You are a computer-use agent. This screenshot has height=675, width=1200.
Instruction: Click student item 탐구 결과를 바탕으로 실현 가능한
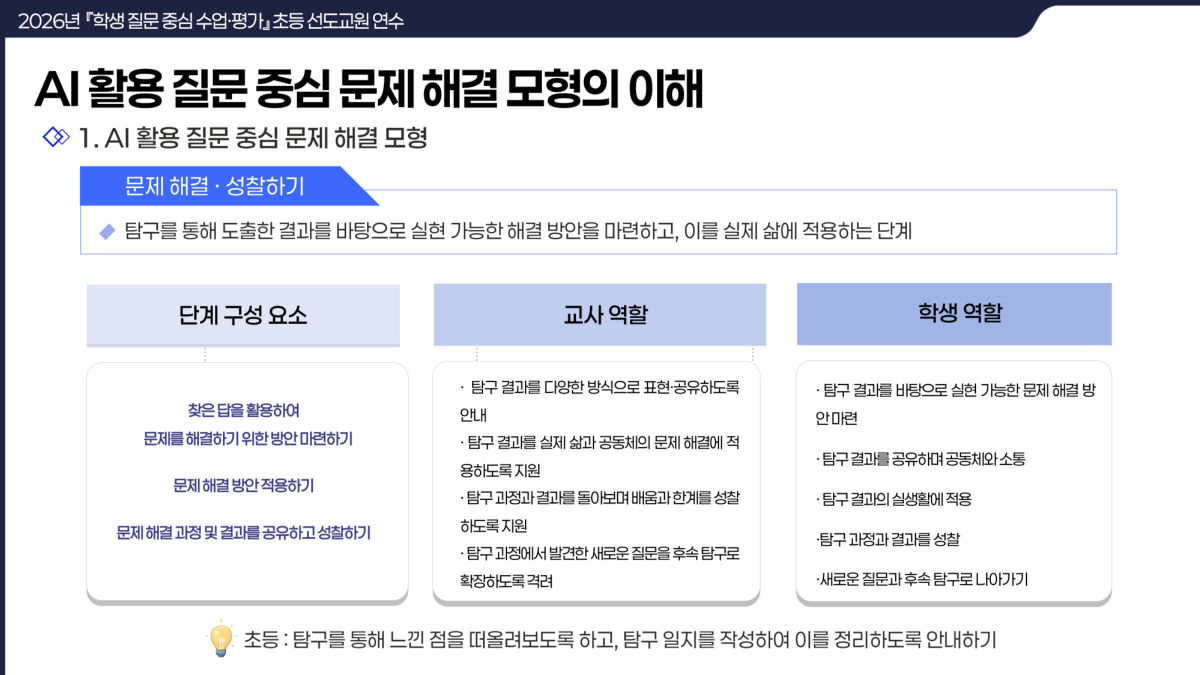click(955, 405)
